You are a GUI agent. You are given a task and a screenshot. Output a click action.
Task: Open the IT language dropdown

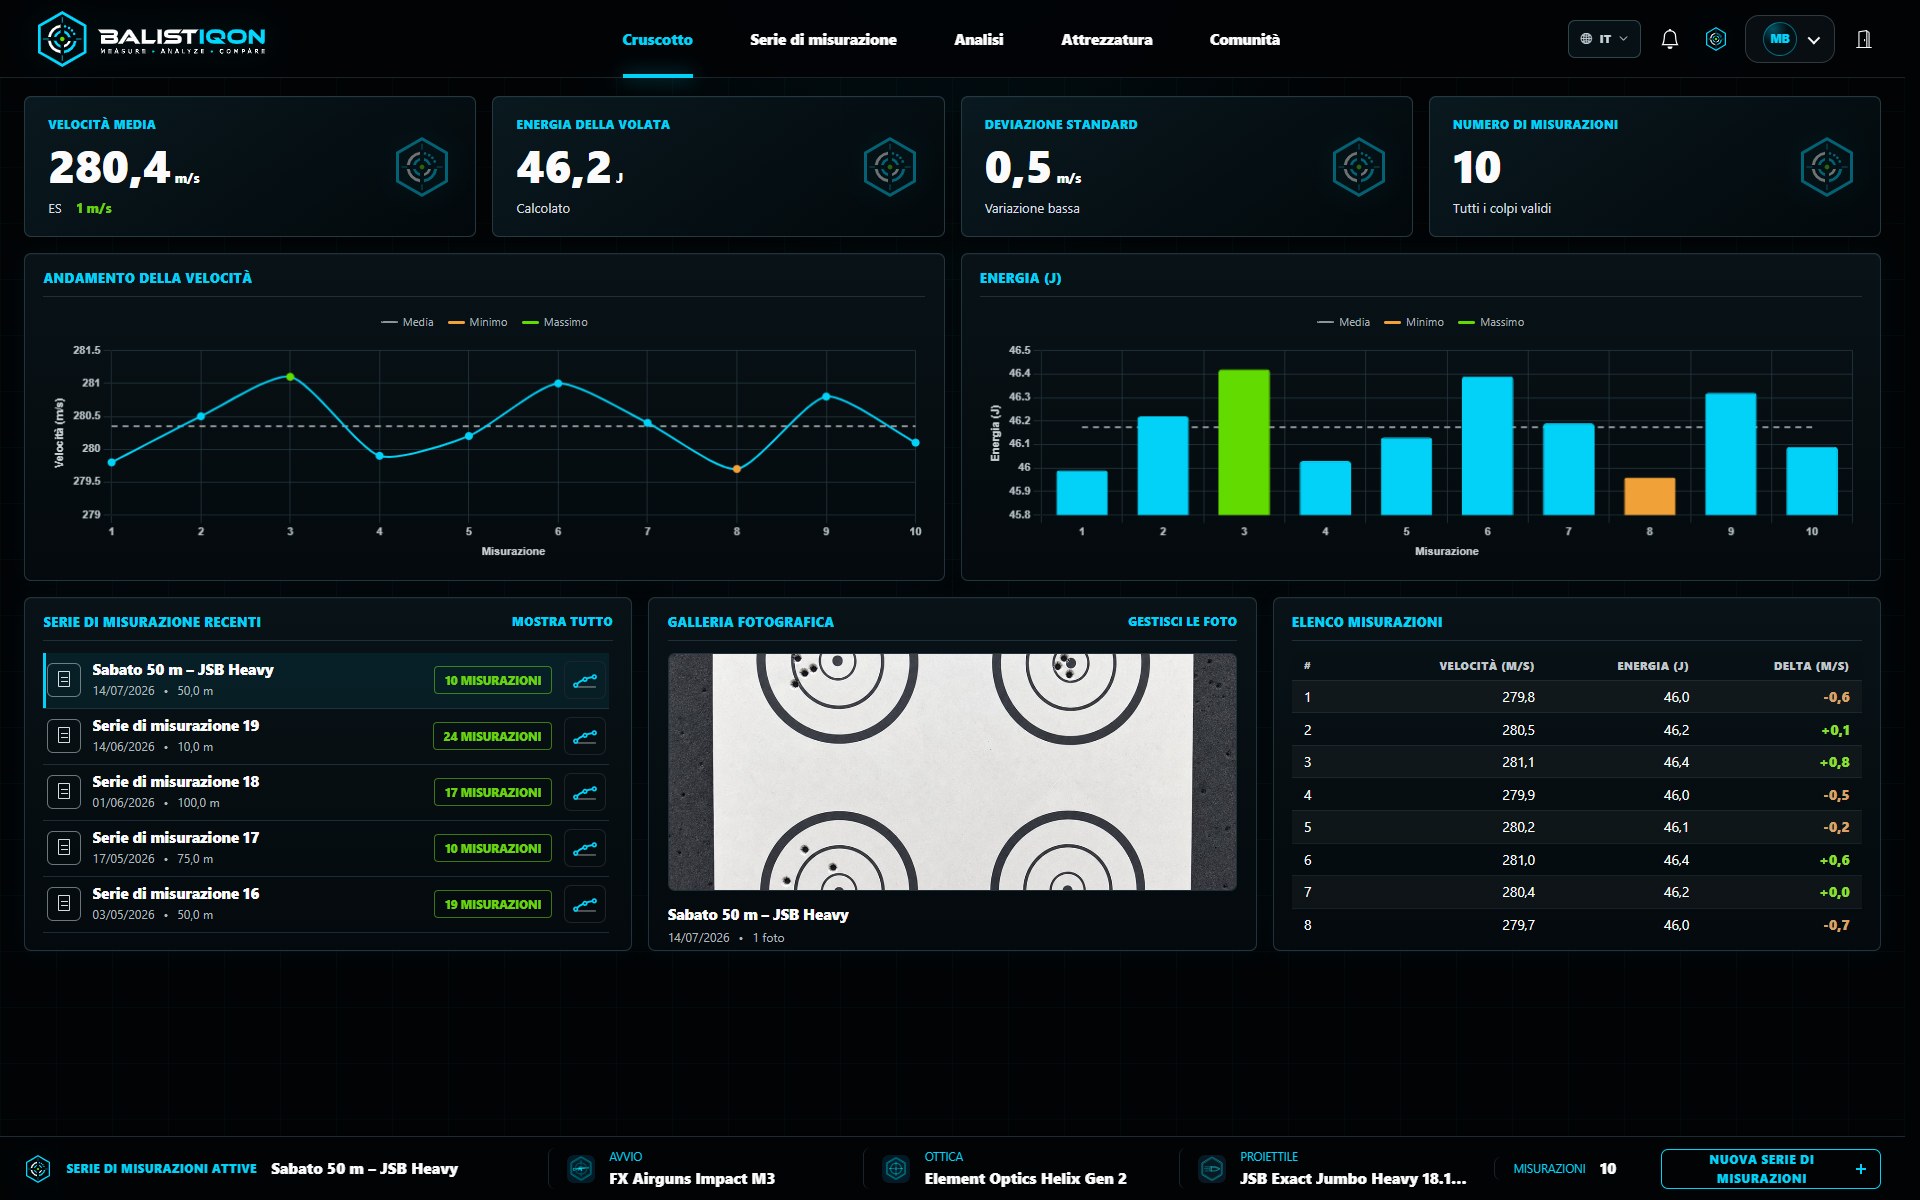tap(1604, 39)
